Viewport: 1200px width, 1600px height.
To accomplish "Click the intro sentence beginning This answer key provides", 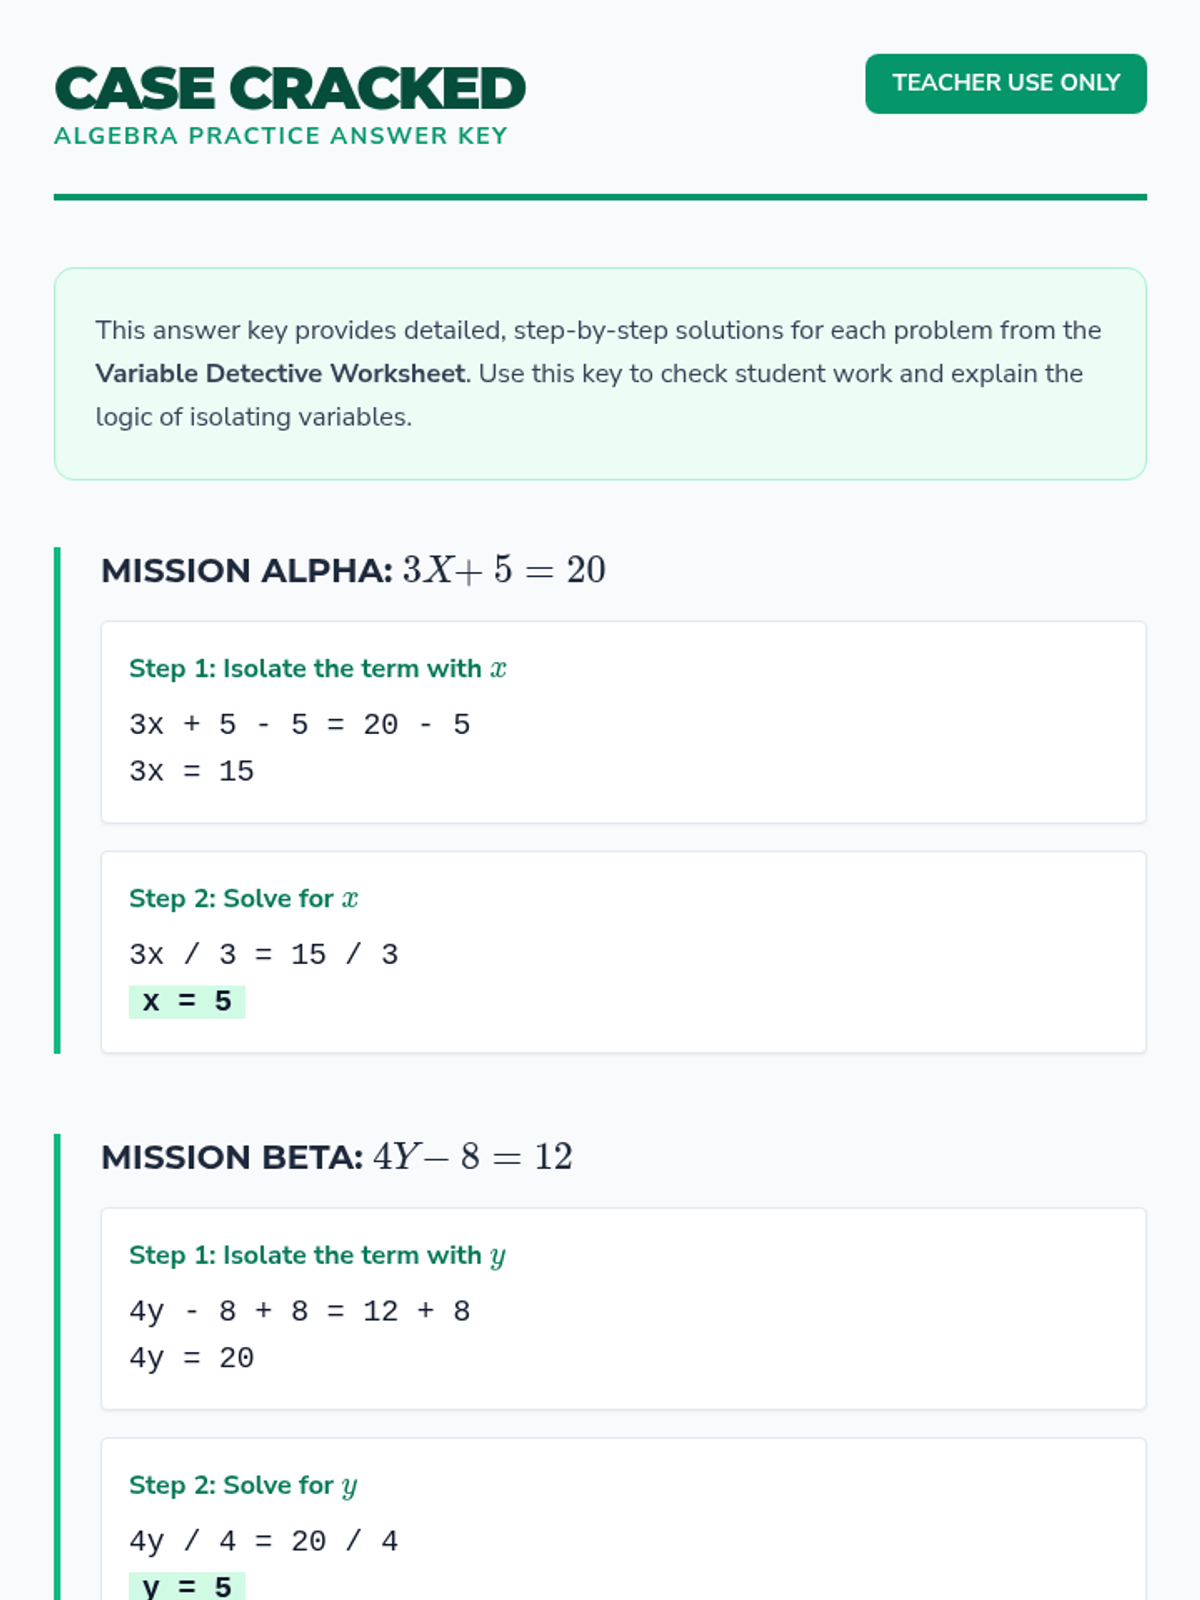I will pos(598,331).
